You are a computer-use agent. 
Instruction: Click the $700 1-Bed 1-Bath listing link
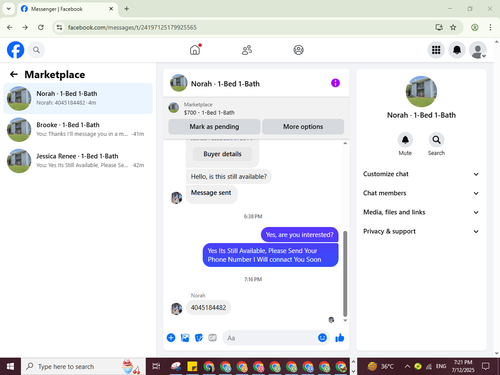pos(209,113)
